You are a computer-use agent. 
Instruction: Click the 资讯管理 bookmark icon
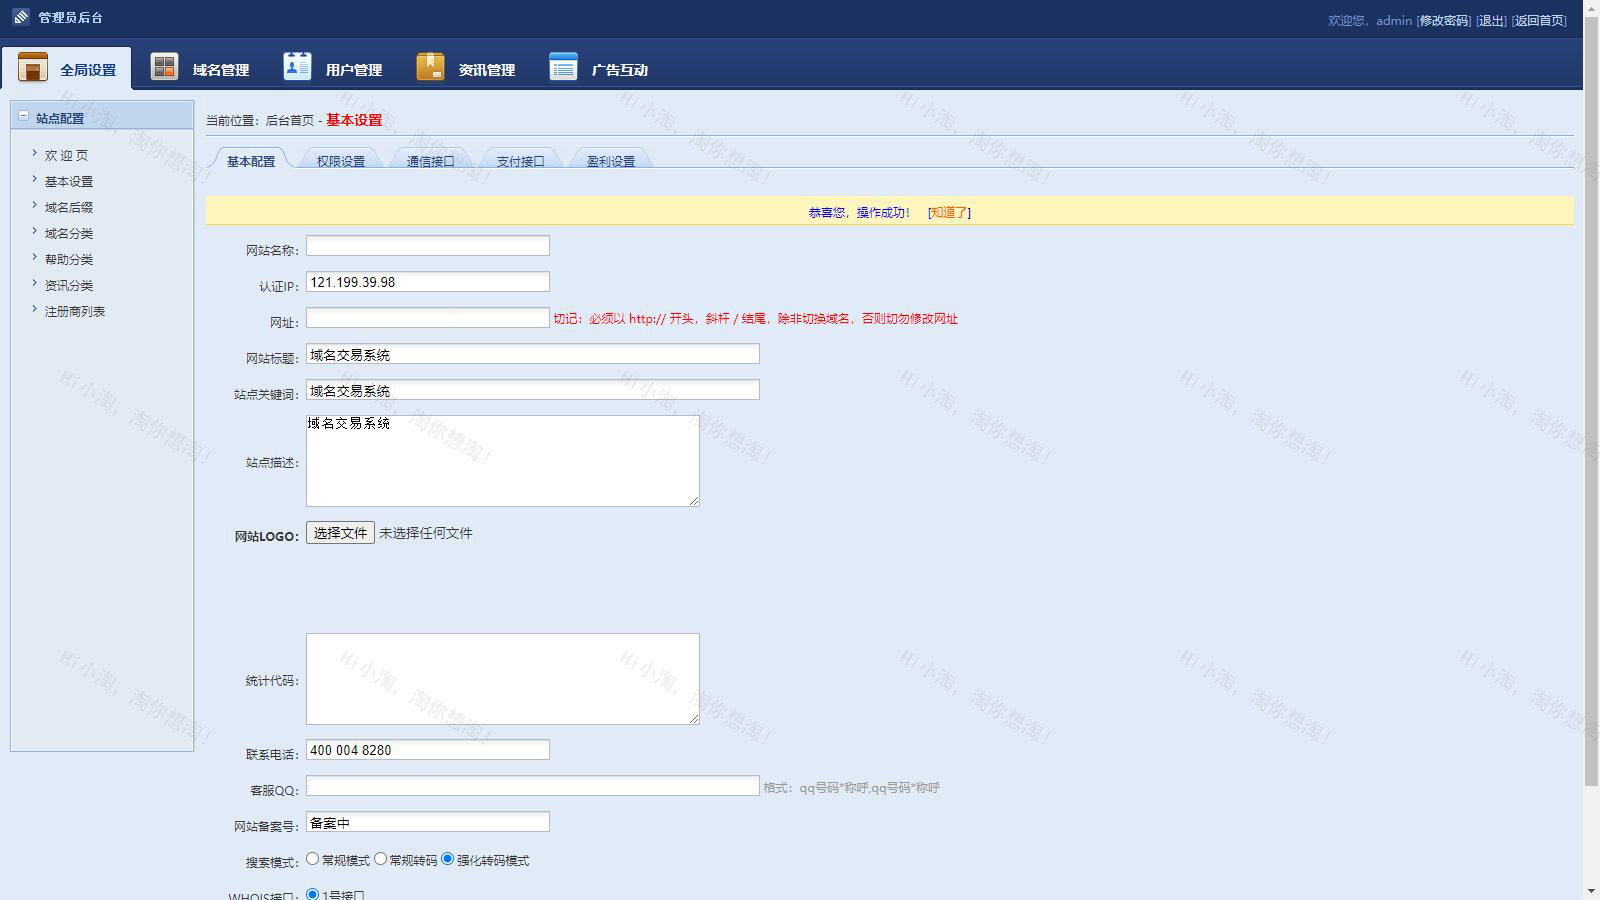click(430, 66)
